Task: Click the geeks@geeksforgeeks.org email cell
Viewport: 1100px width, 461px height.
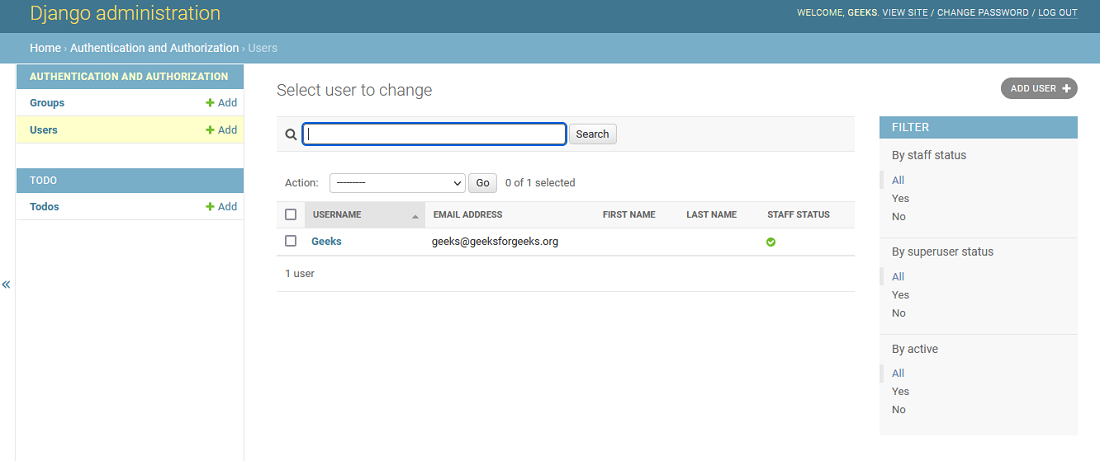Action: click(495, 241)
